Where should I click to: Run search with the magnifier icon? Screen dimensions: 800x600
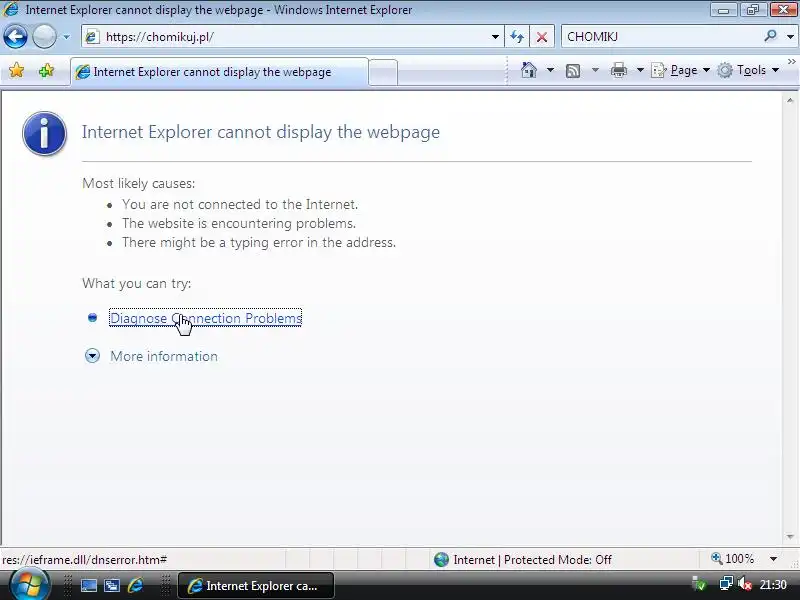[x=770, y=36]
